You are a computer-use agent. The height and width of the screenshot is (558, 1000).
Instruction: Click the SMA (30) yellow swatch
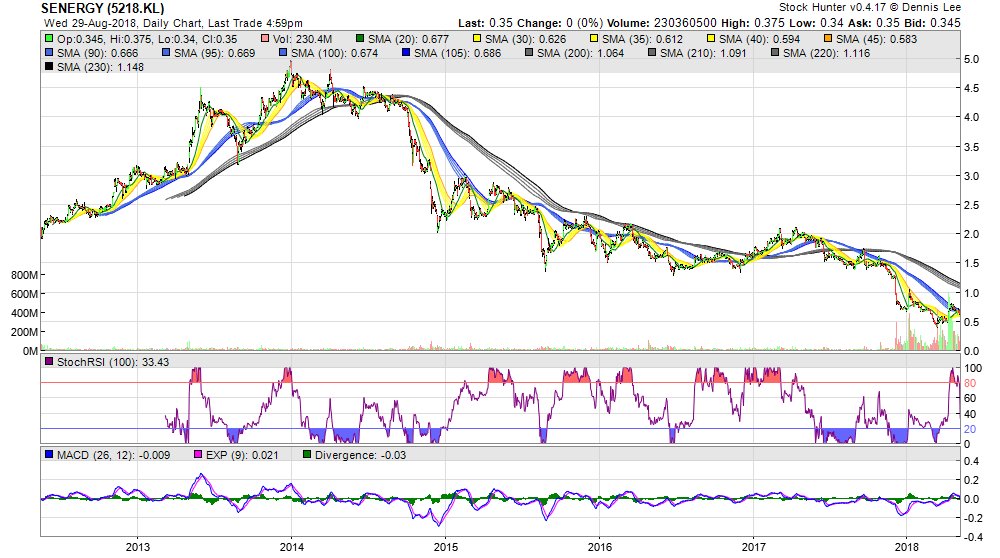tap(476, 39)
